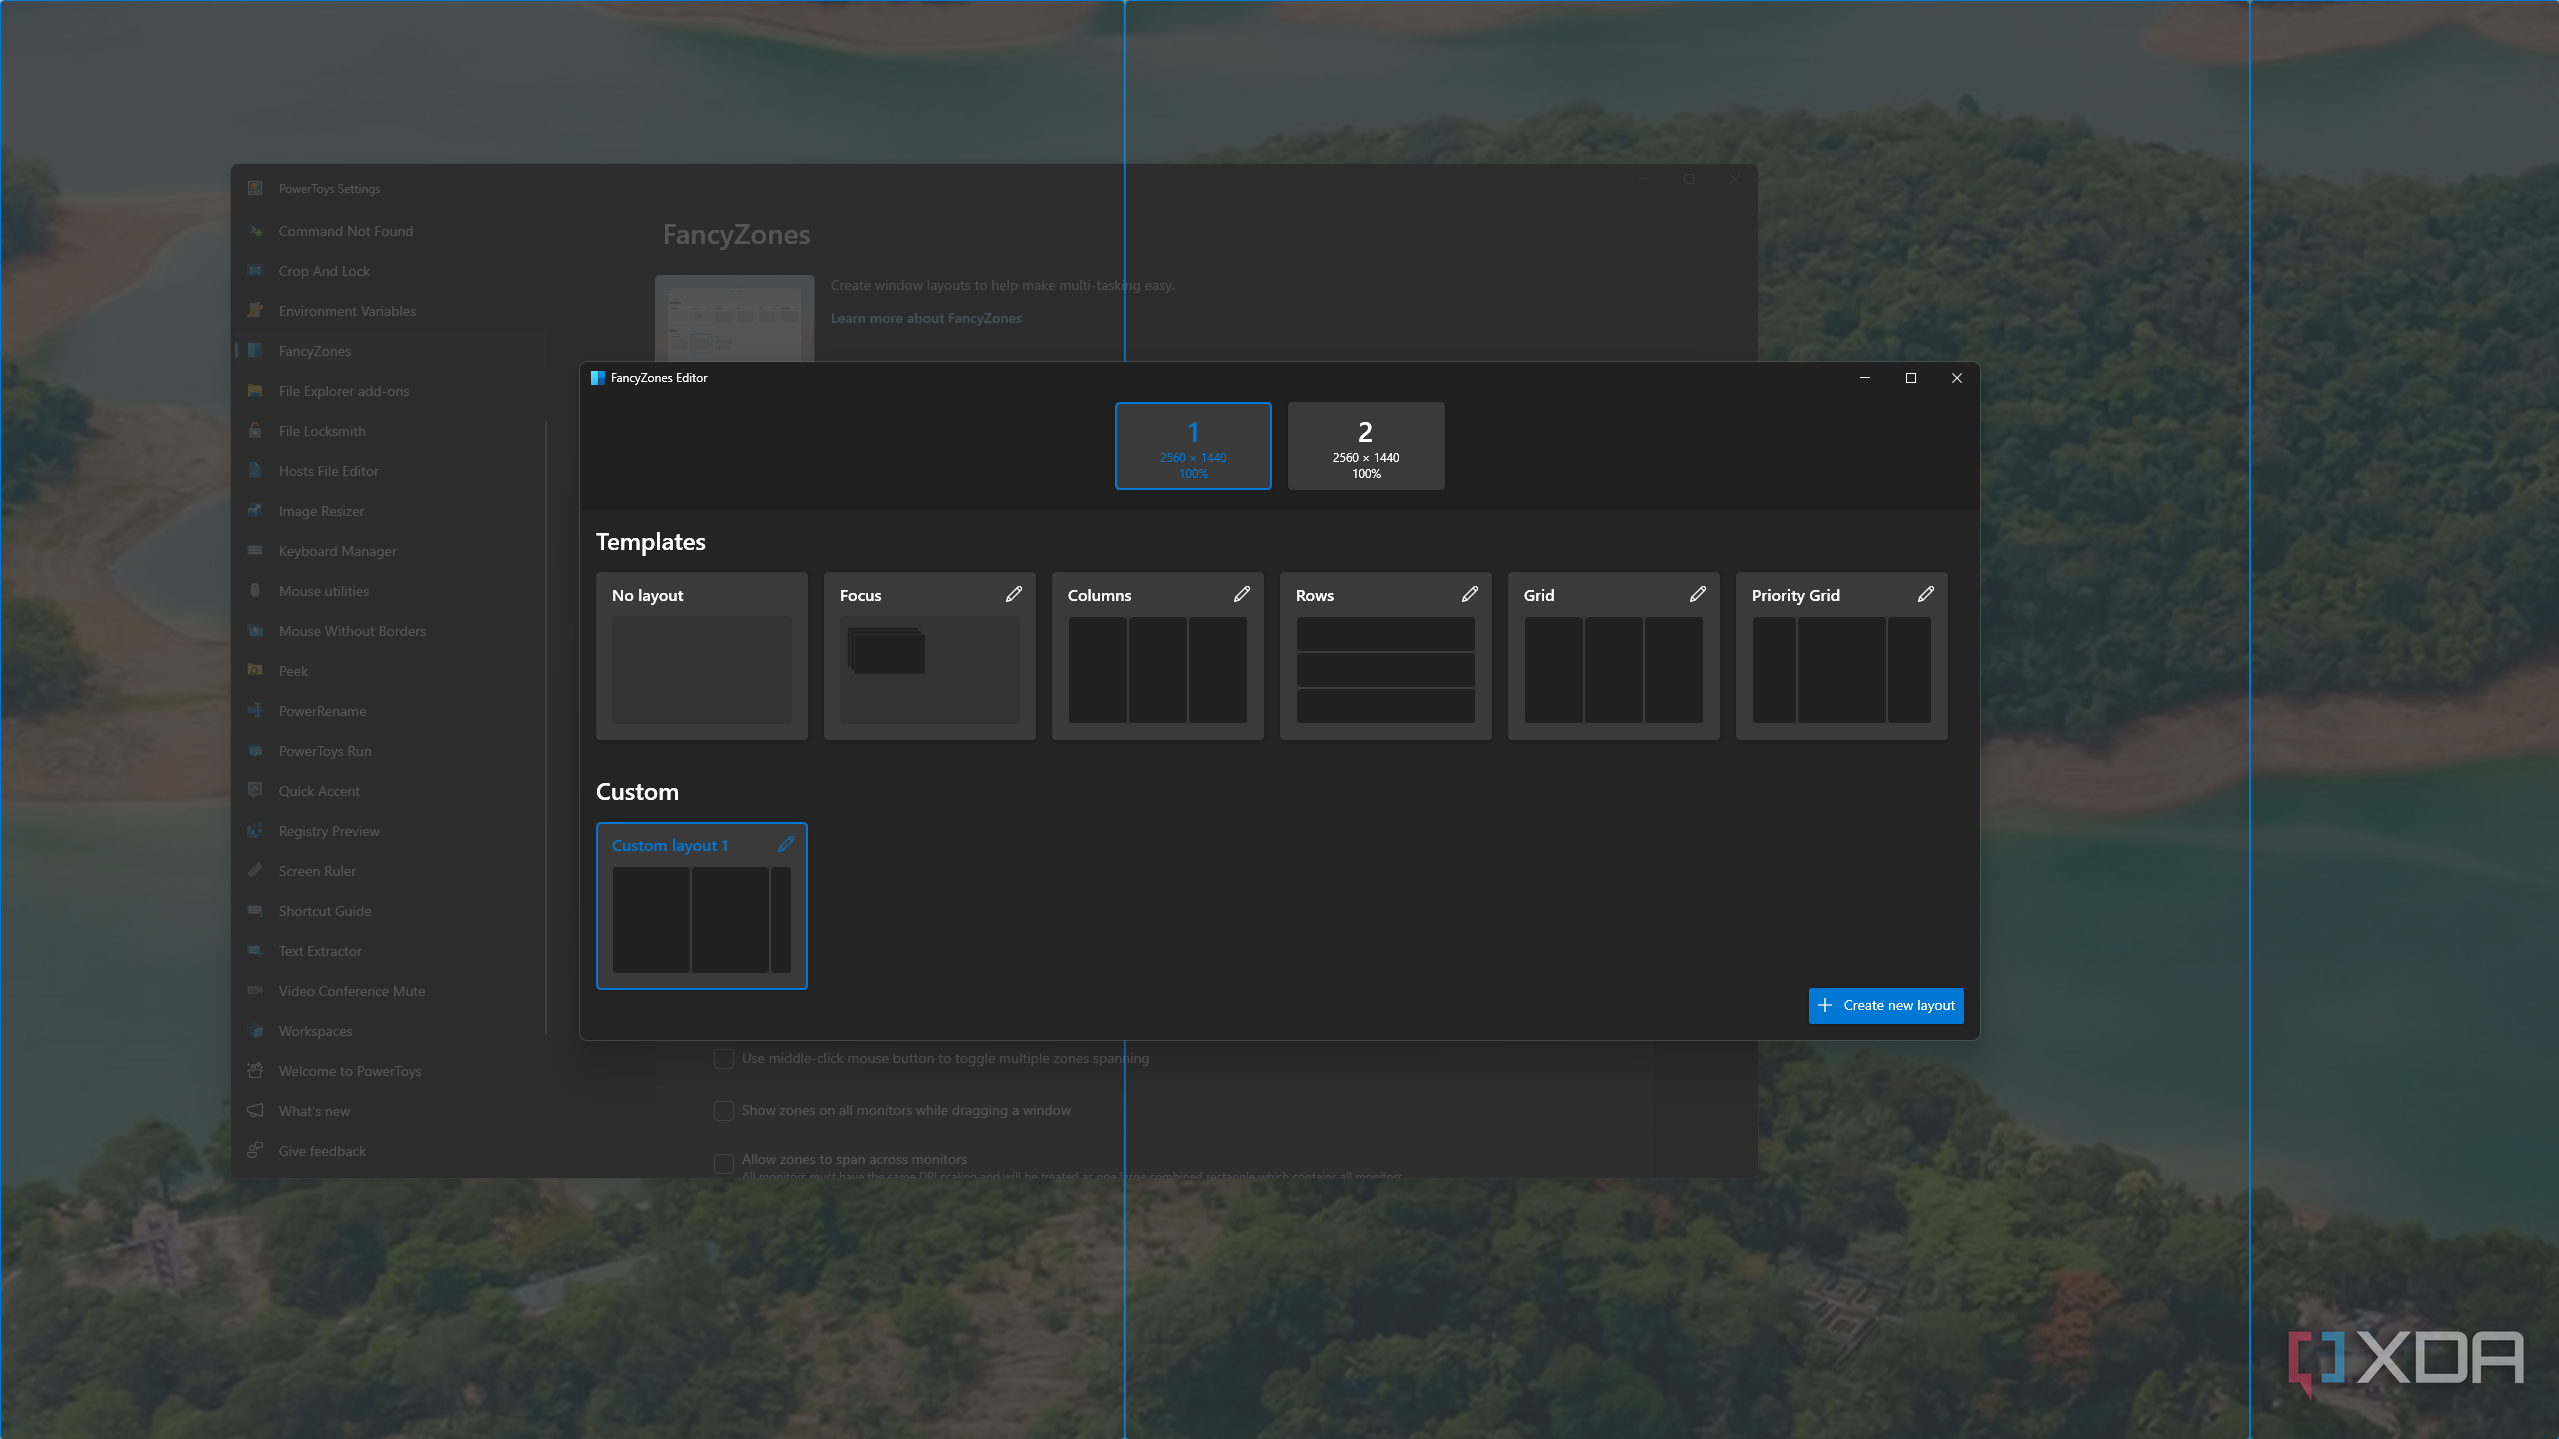Minimize the FancyZones Editor window

tap(1864, 378)
